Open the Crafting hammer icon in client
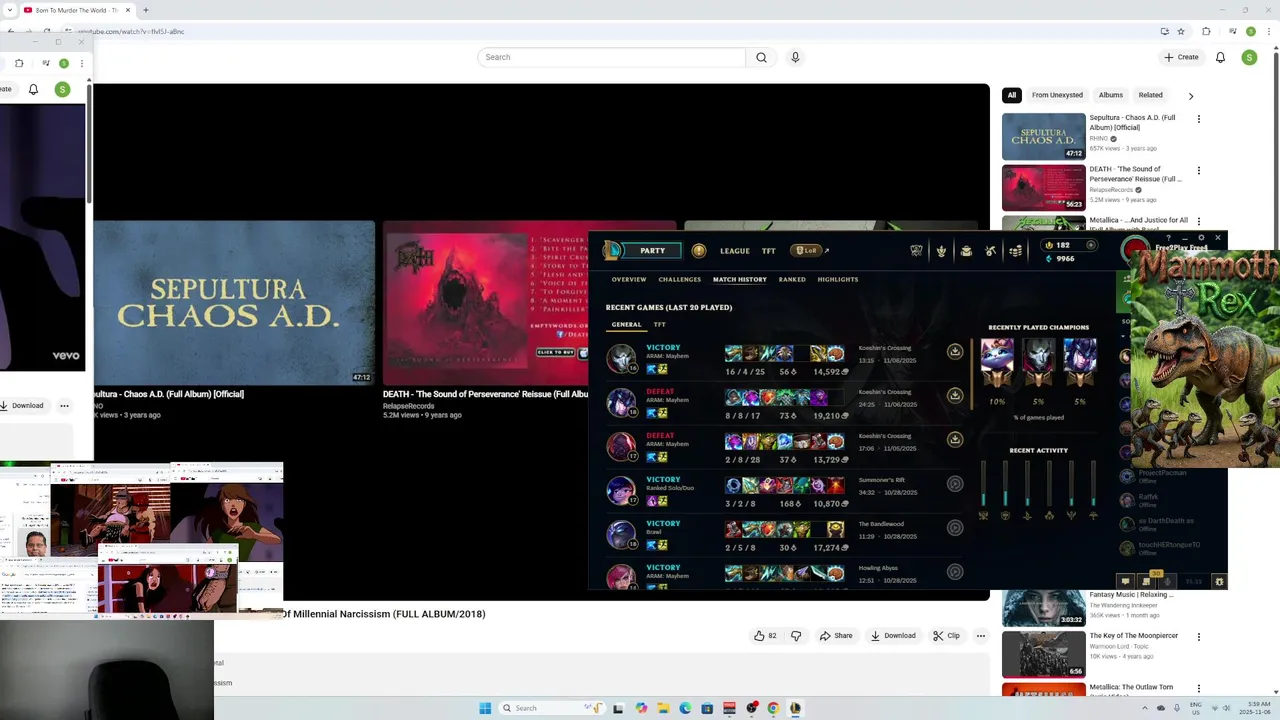 point(991,251)
